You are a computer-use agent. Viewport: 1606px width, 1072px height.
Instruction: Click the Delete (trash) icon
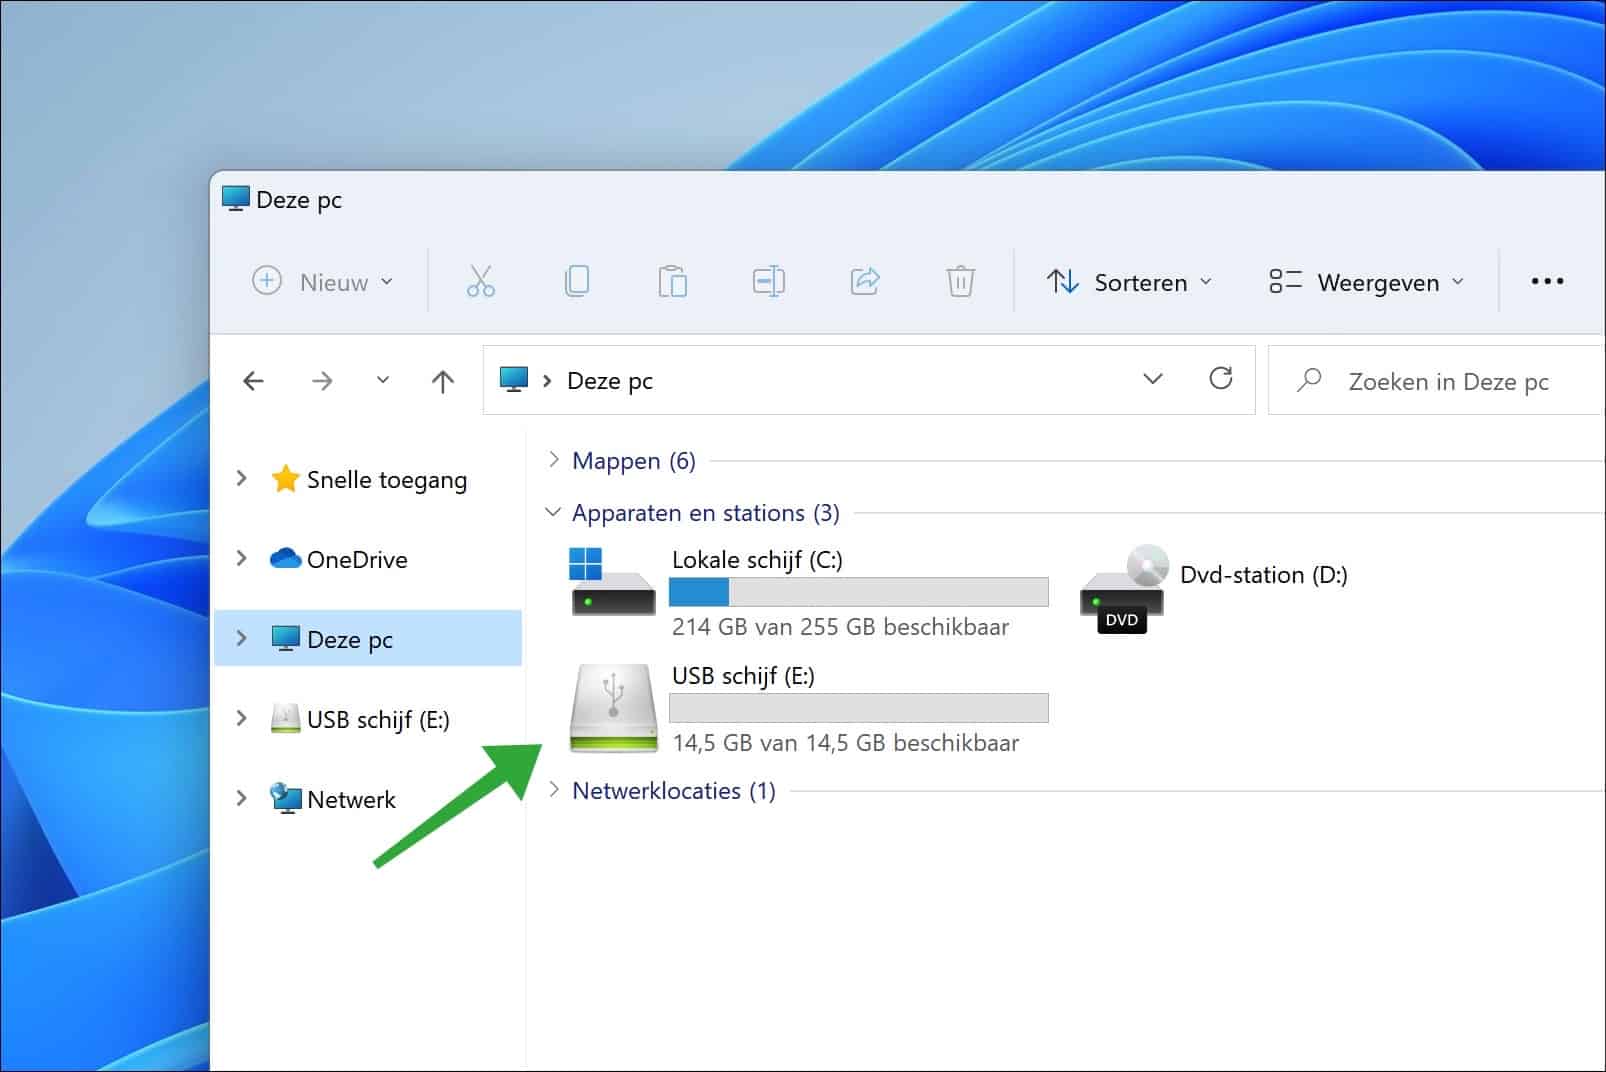[x=960, y=281]
